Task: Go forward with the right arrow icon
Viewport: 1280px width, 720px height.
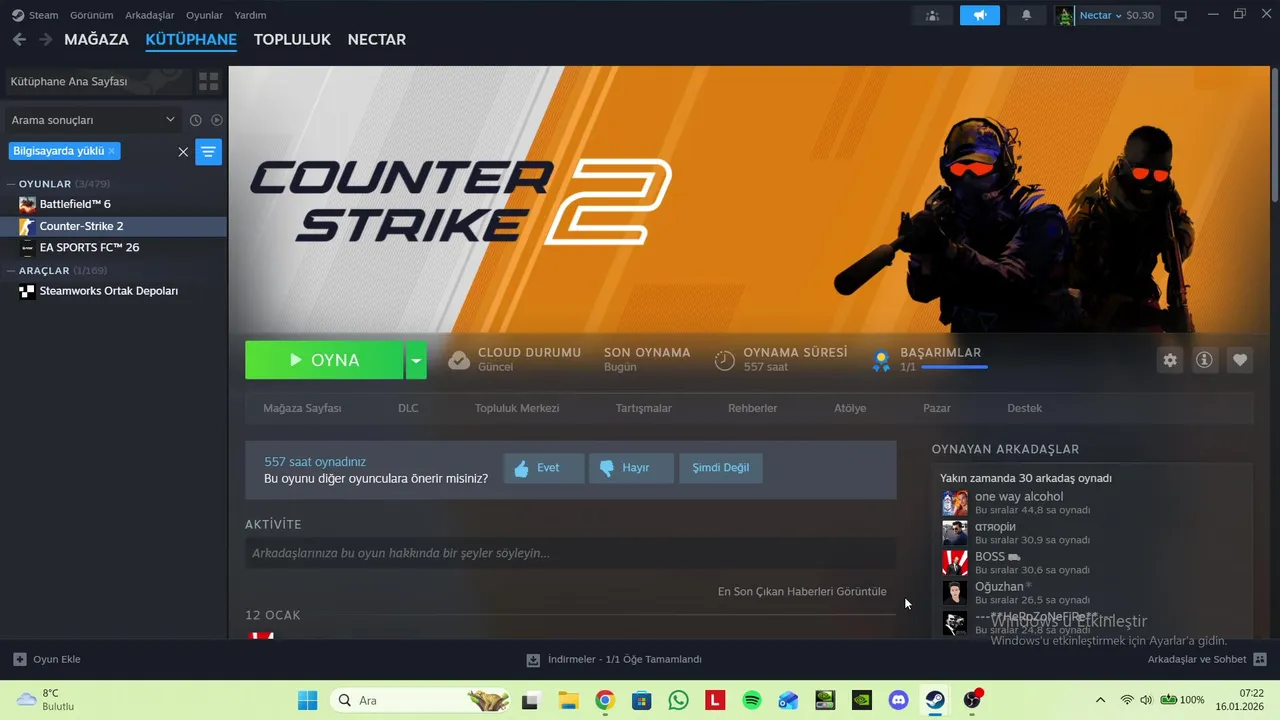Action: (x=46, y=40)
